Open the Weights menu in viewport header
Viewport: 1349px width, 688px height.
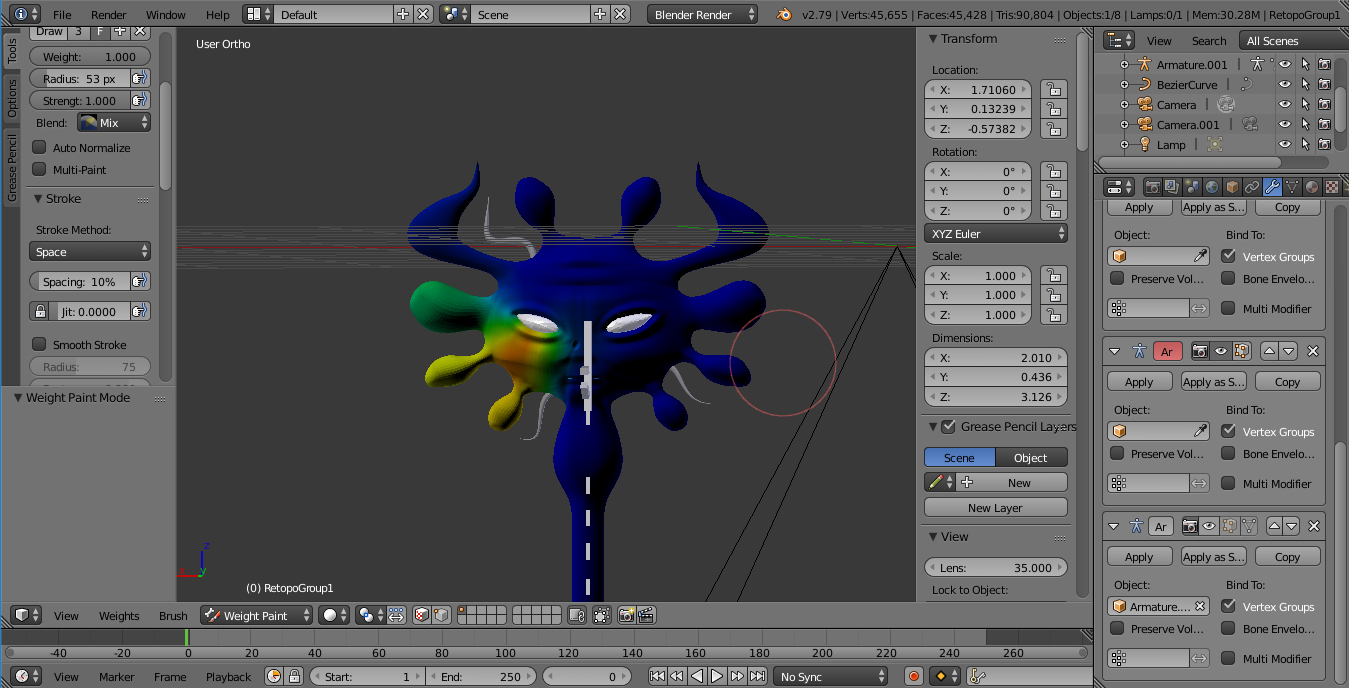pyautogui.click(x=119, y=616)
